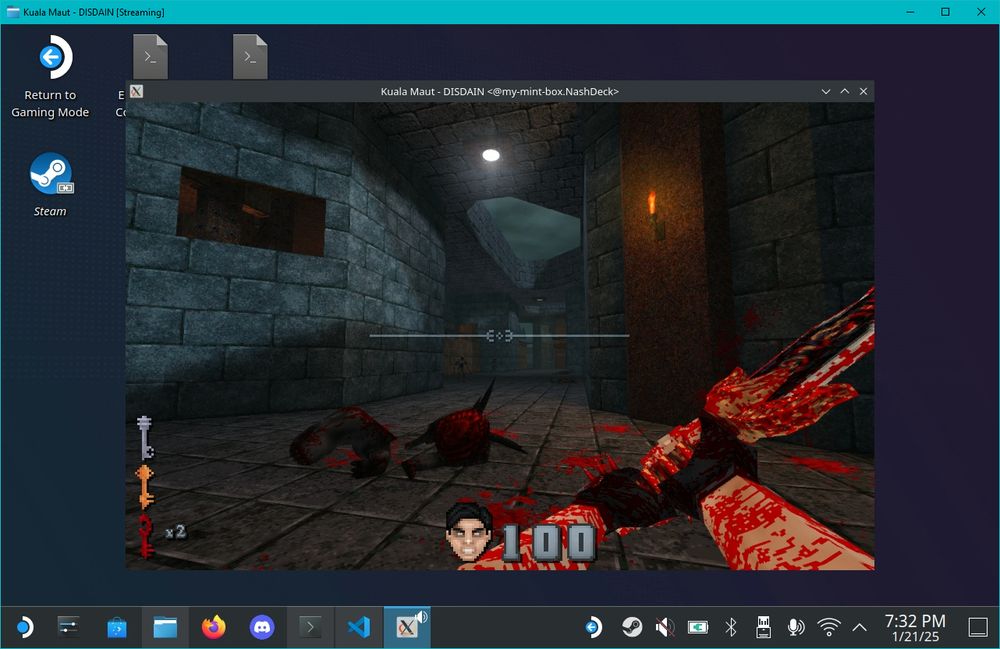
Task: Click the game's center crosshair
Action: click(499, 335)
